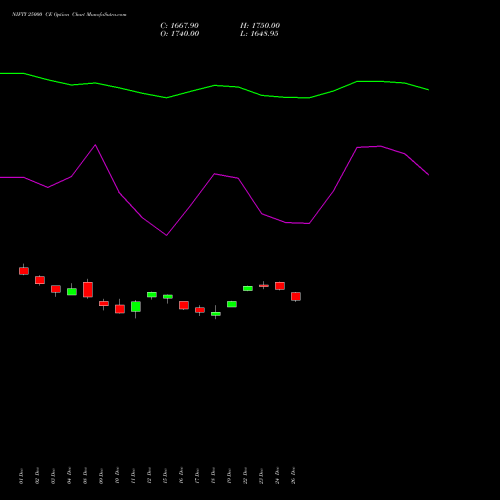The width and height of the screenshot is (500, 500).
Task: Click the red candlestick above 01 Dec
Action: (24, 271)
